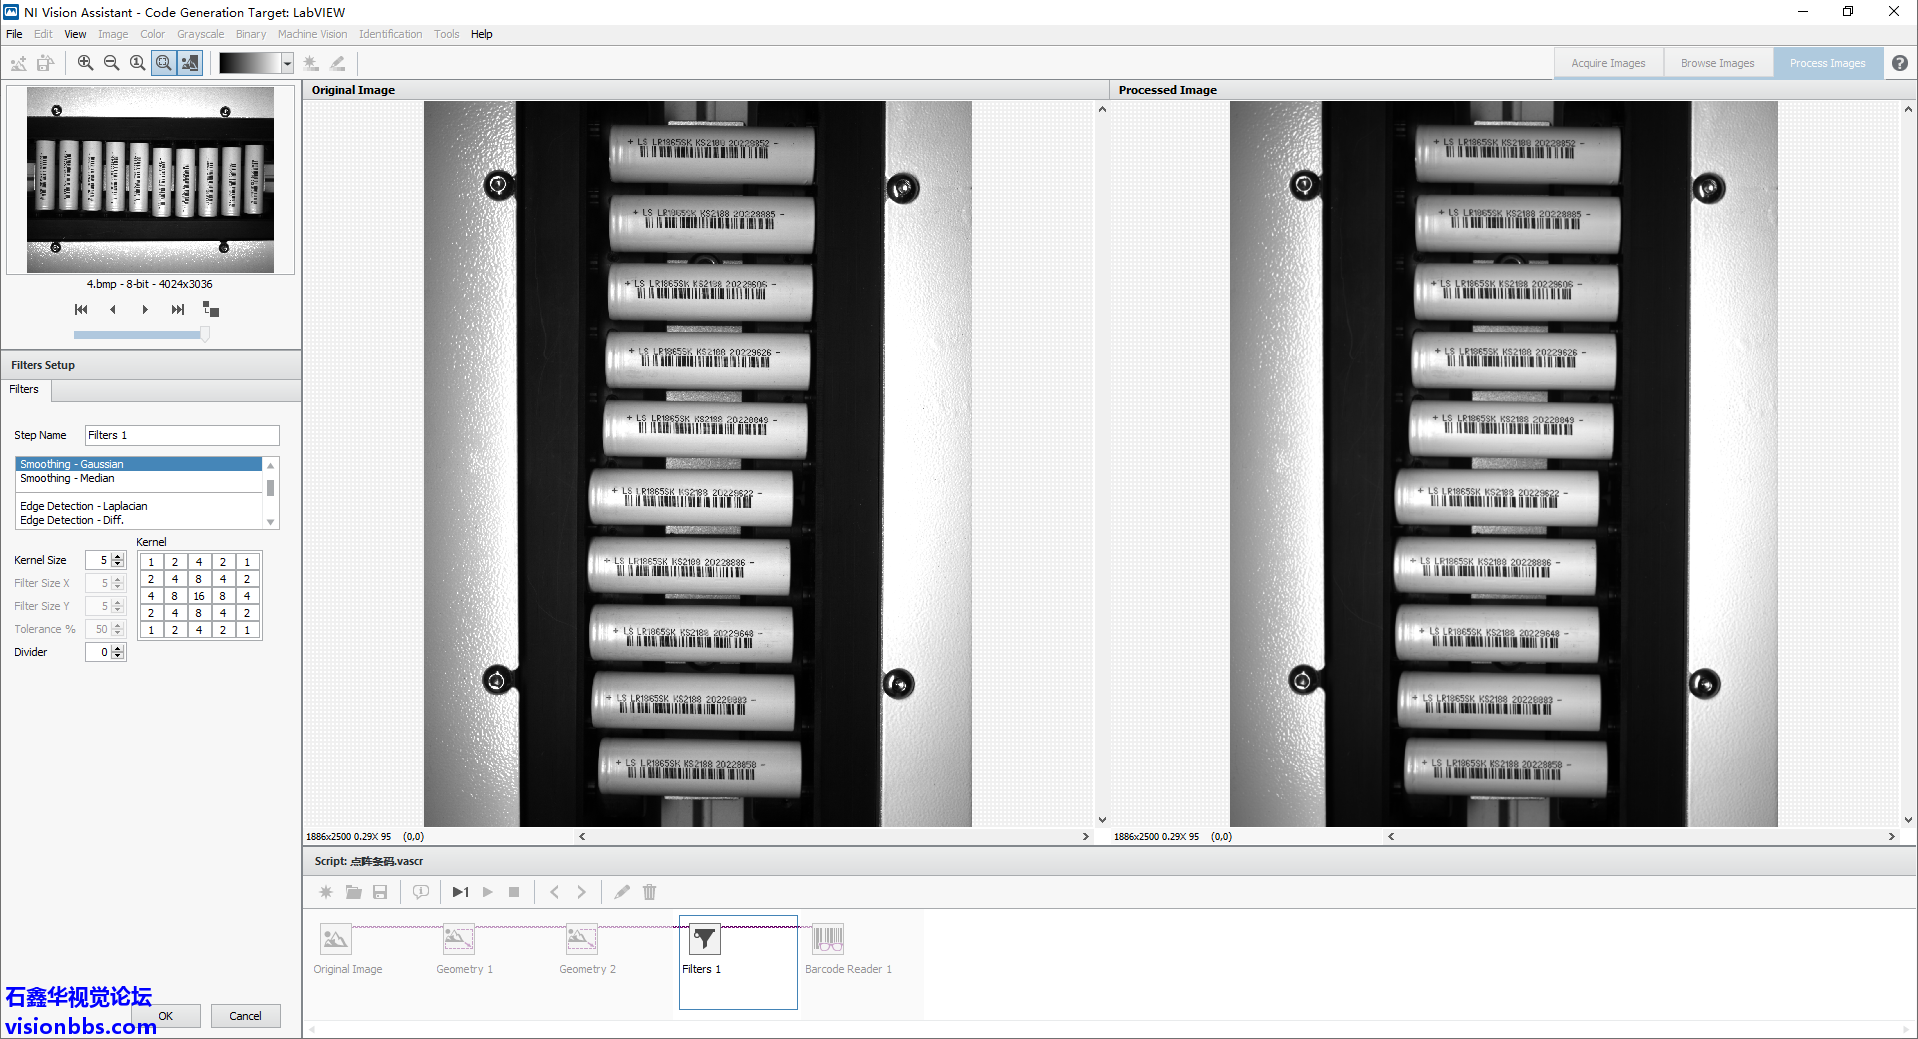Increment the Divider spinner value

click(118, 649)
